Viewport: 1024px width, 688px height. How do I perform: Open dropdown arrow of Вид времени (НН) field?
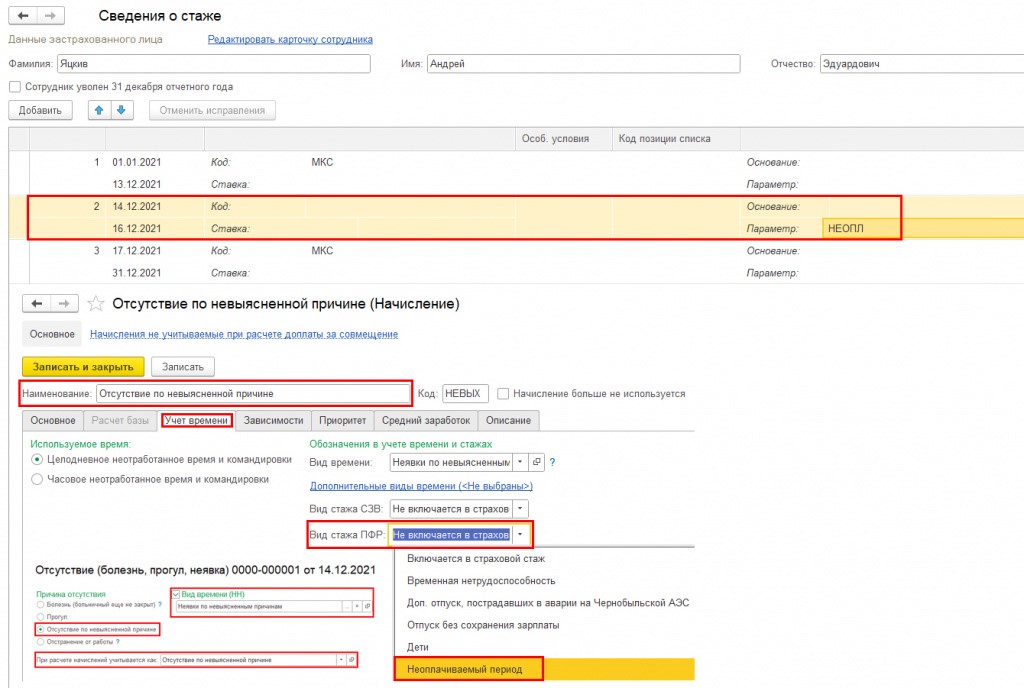pyautogui.click(x=357, y=606)
